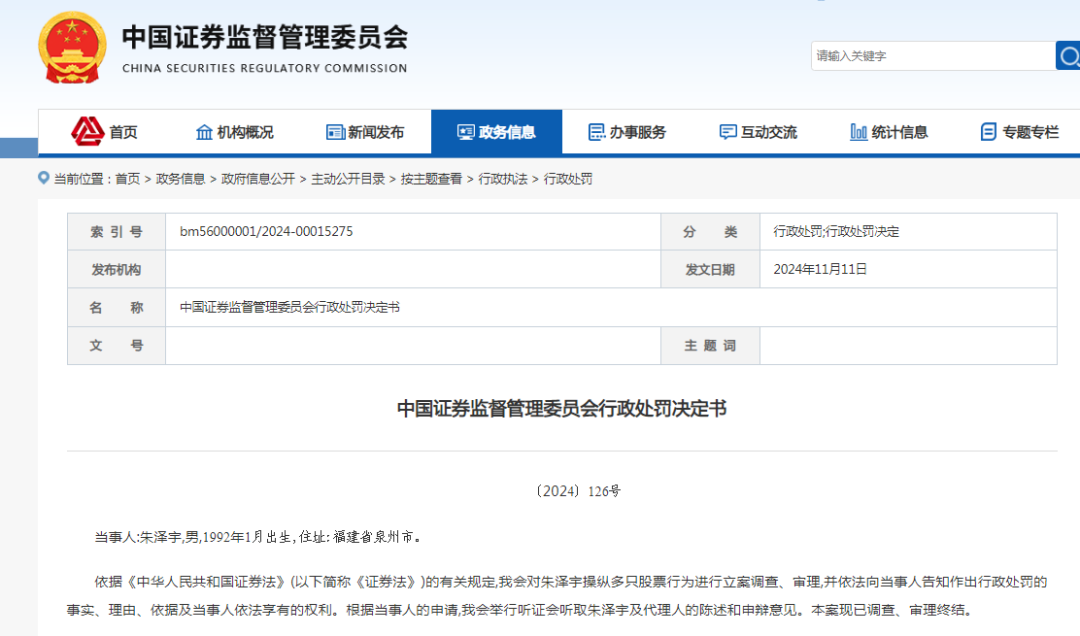Click the 中国证券监督管理委员会 site title text

265,38
